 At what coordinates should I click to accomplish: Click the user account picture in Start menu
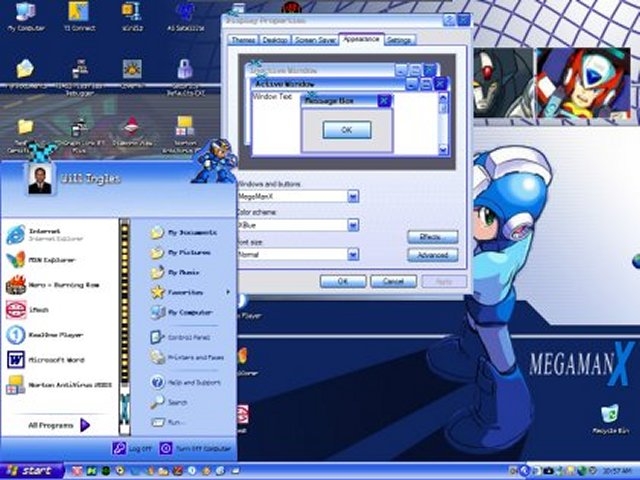pos(40,180)
